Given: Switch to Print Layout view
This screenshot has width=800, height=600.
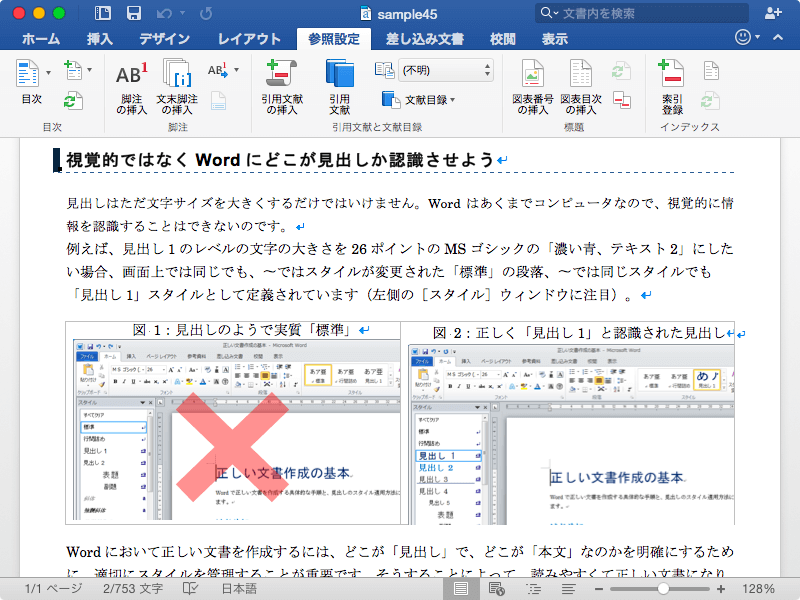Looking at the screenshot, I should coord(461,588).
